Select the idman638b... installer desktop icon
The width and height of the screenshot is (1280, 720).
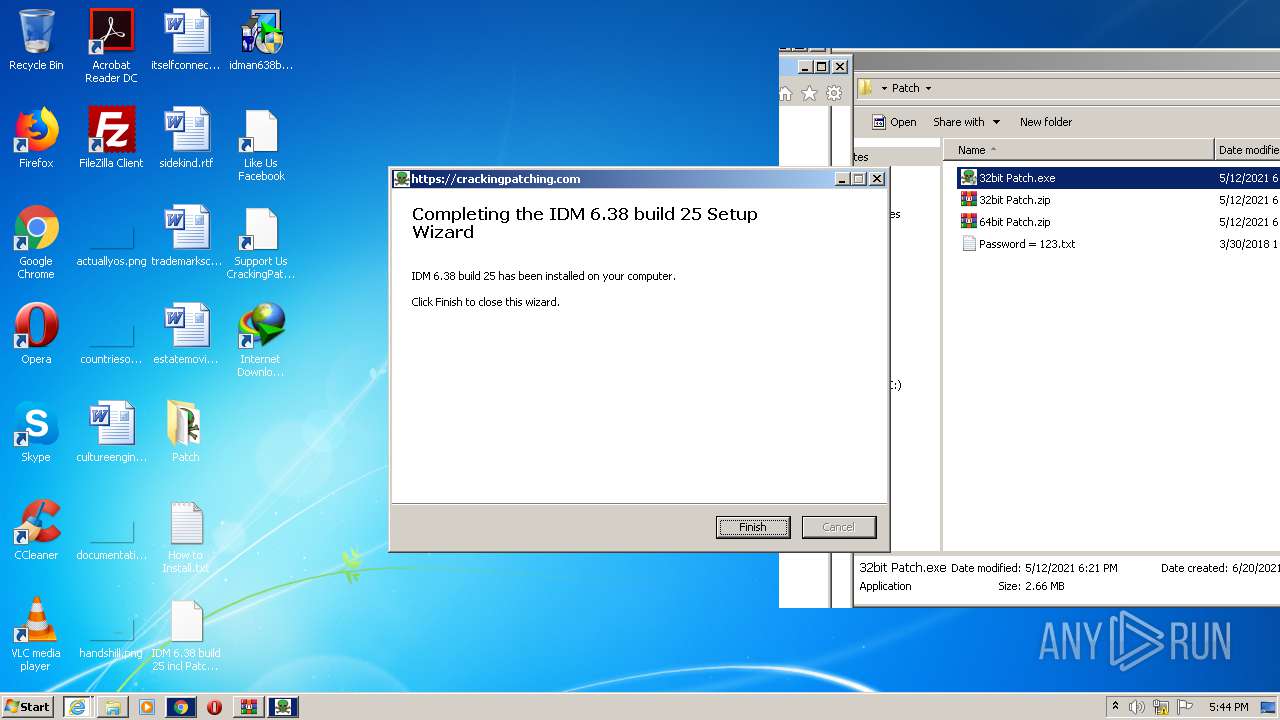[x=261, y=41]
